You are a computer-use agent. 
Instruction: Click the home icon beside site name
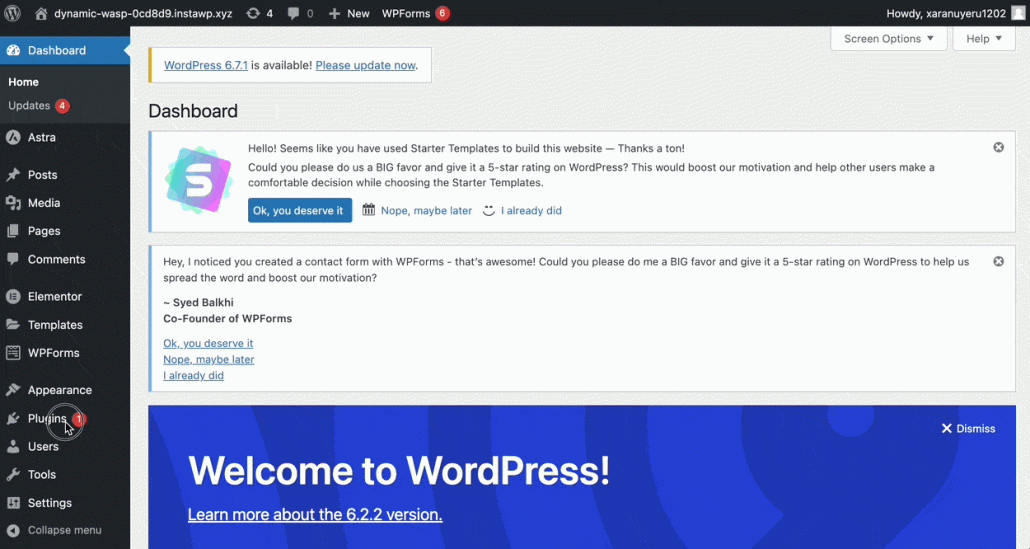pos(41,13)
